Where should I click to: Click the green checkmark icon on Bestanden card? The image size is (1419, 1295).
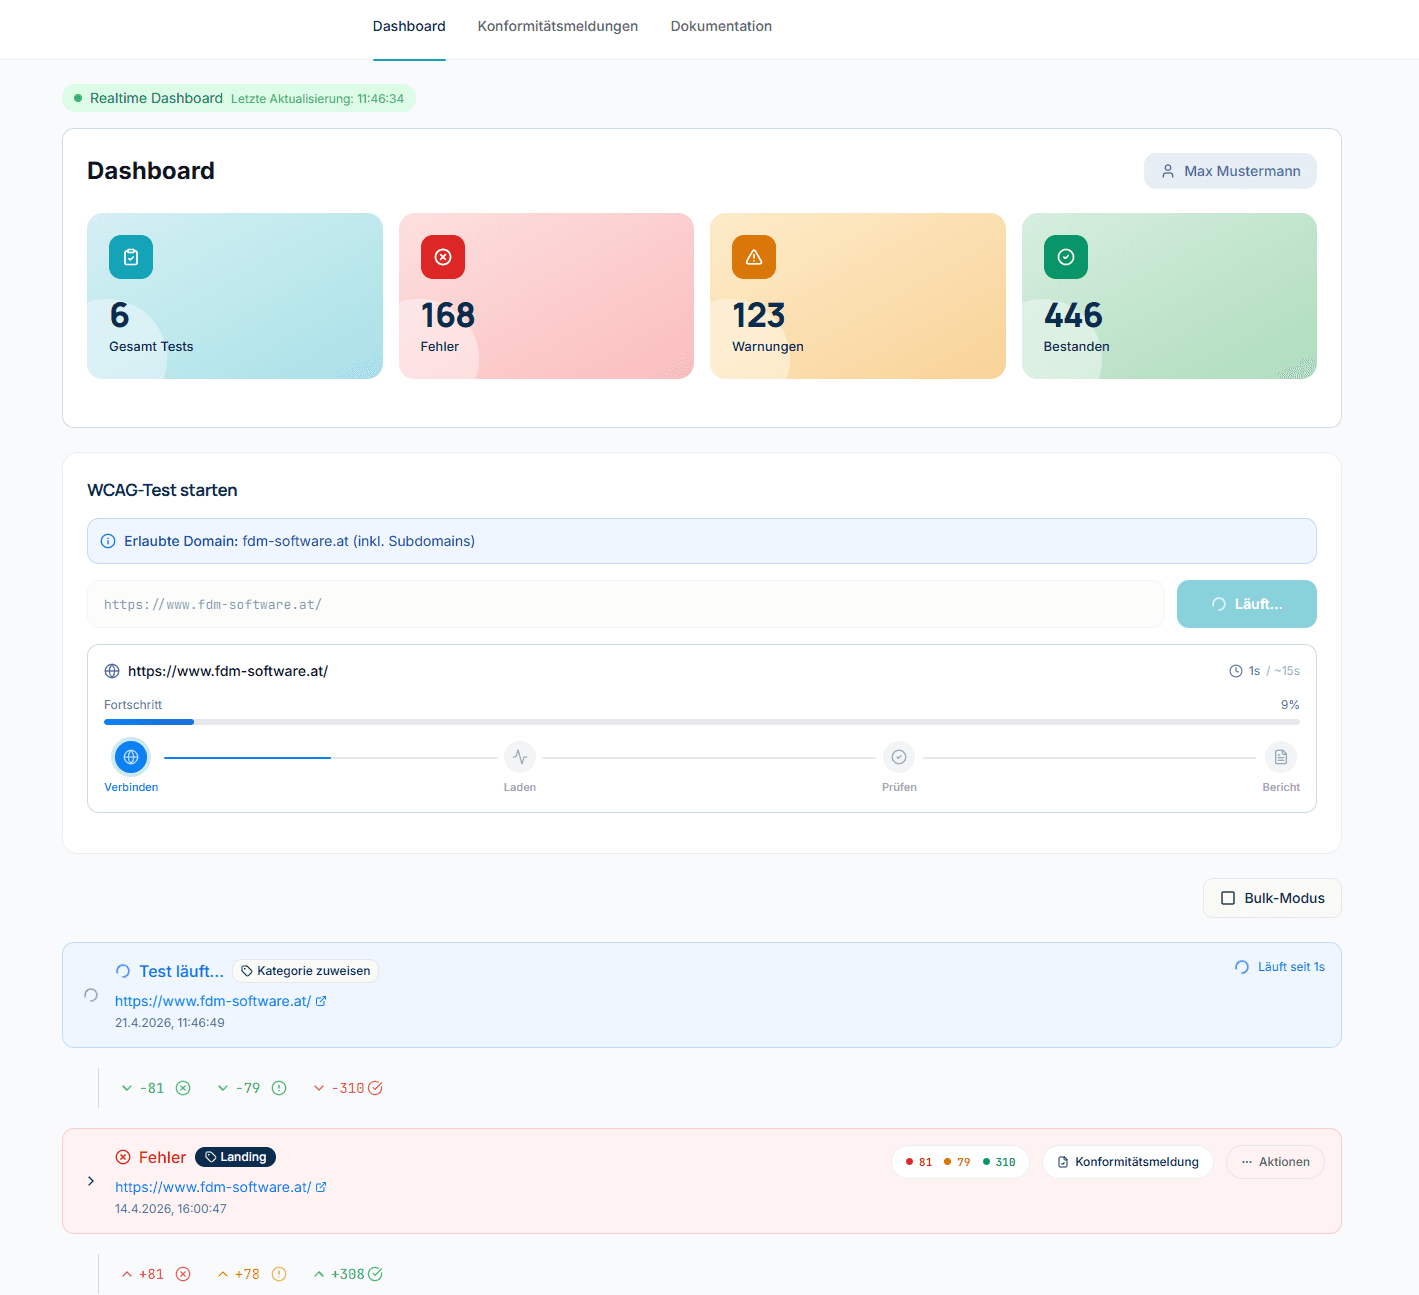click(x=1066, y=257)
